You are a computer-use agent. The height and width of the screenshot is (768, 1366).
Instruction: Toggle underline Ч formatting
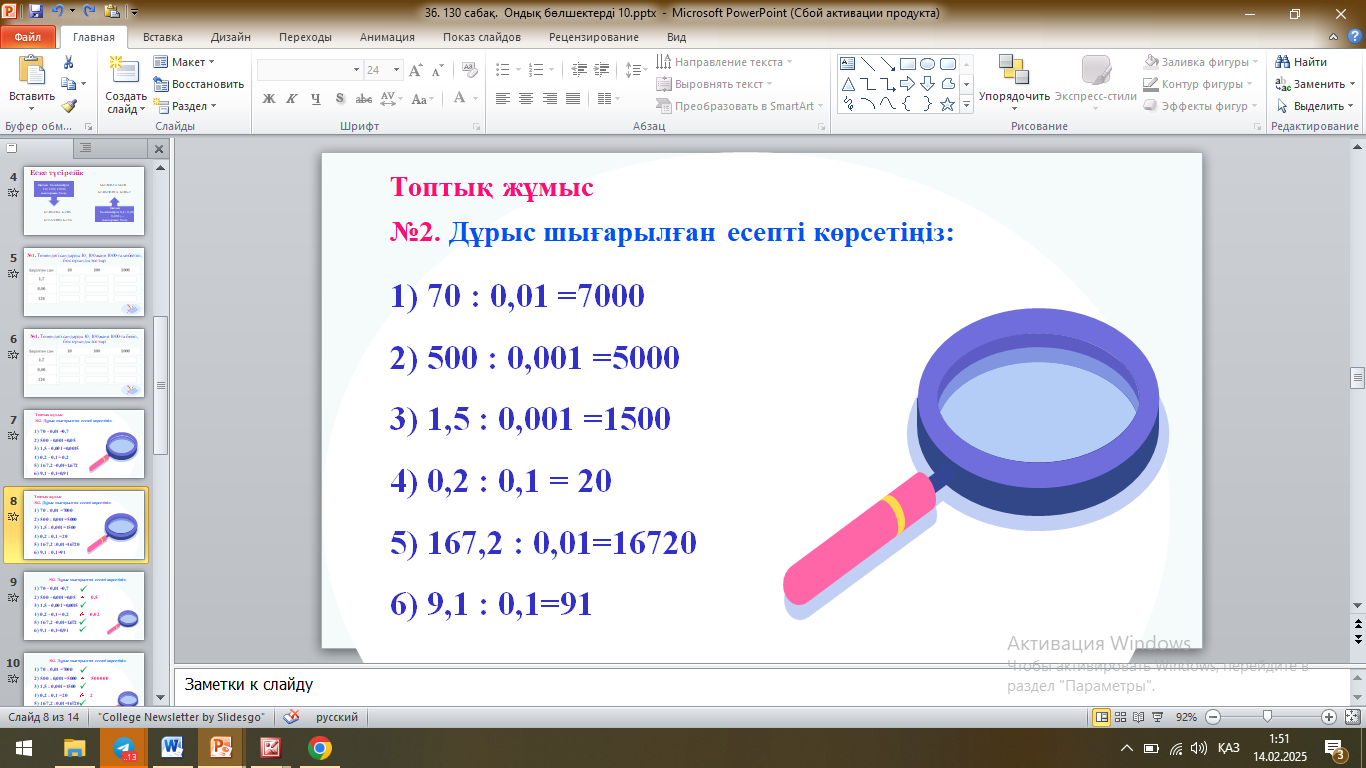click(x=316, y=99)
